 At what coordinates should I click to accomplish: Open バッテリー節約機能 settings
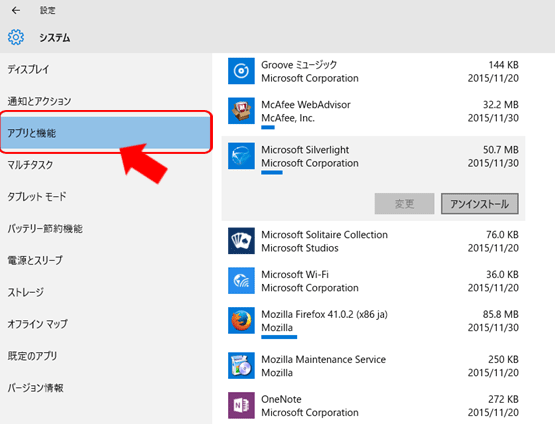[x=106, y=229]
